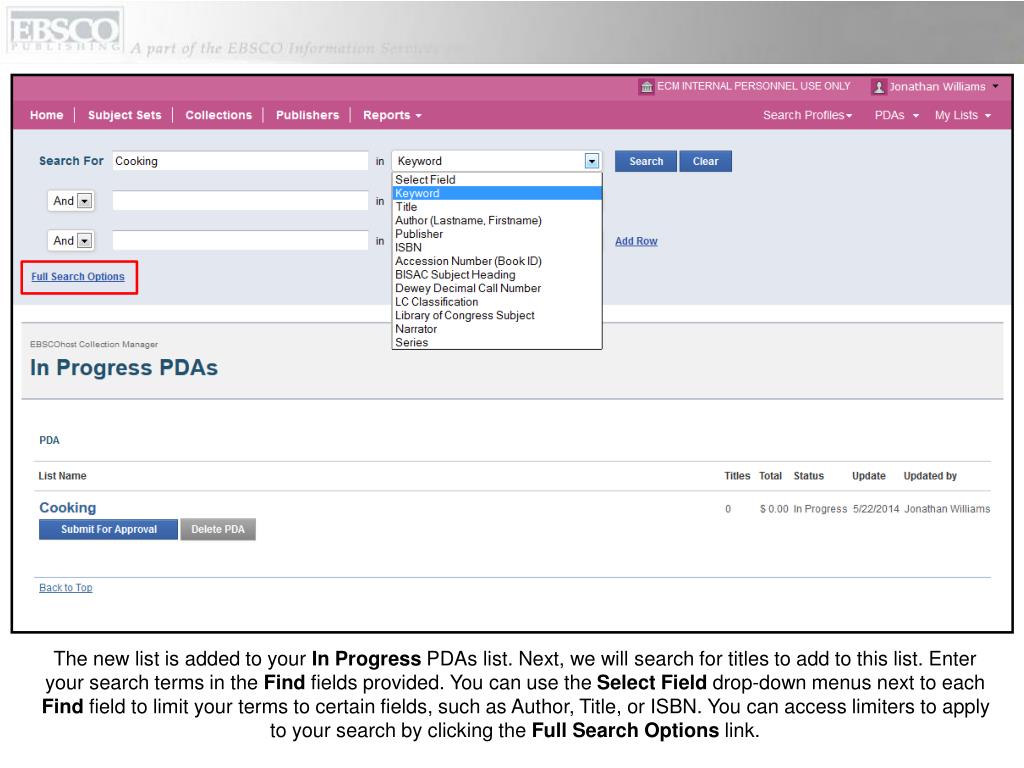Screen dimensions: 1024x768
Task: Open Subject Sets in navigation bar
Action: (124, 115)
